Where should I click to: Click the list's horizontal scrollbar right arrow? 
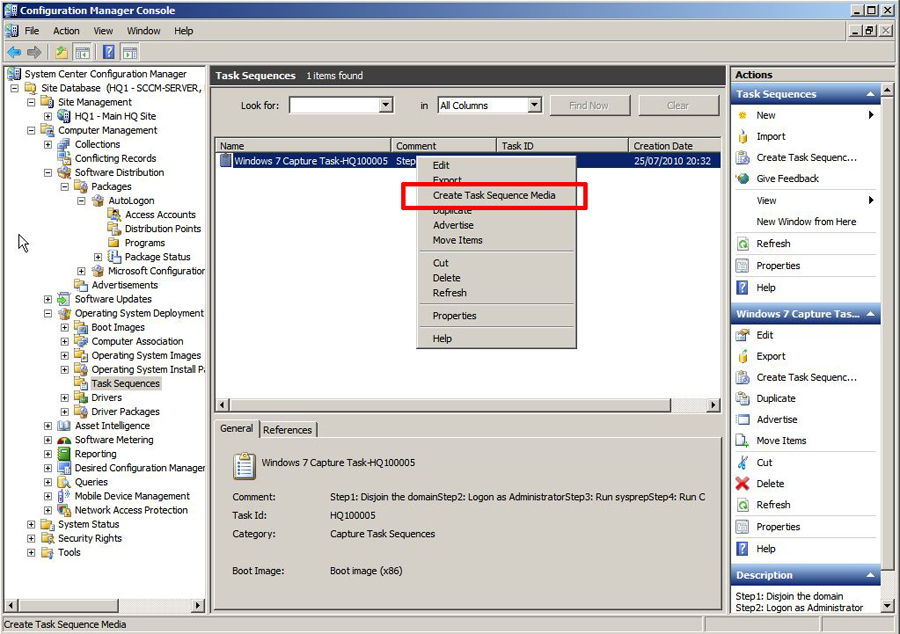click(x=713, y=405)
